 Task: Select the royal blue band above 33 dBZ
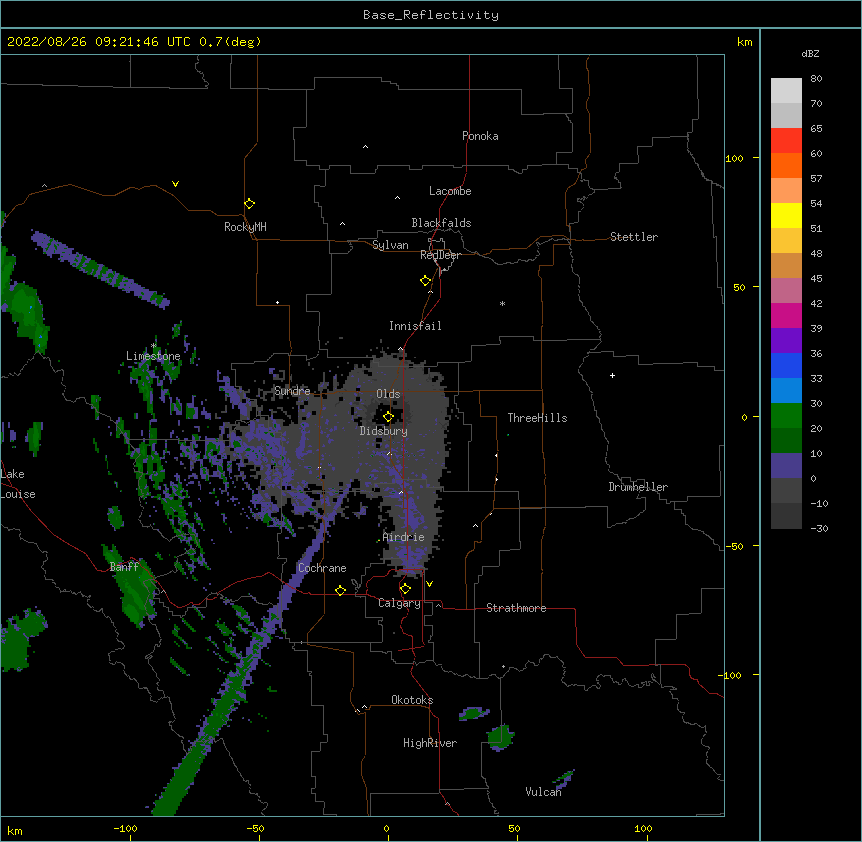786,365
